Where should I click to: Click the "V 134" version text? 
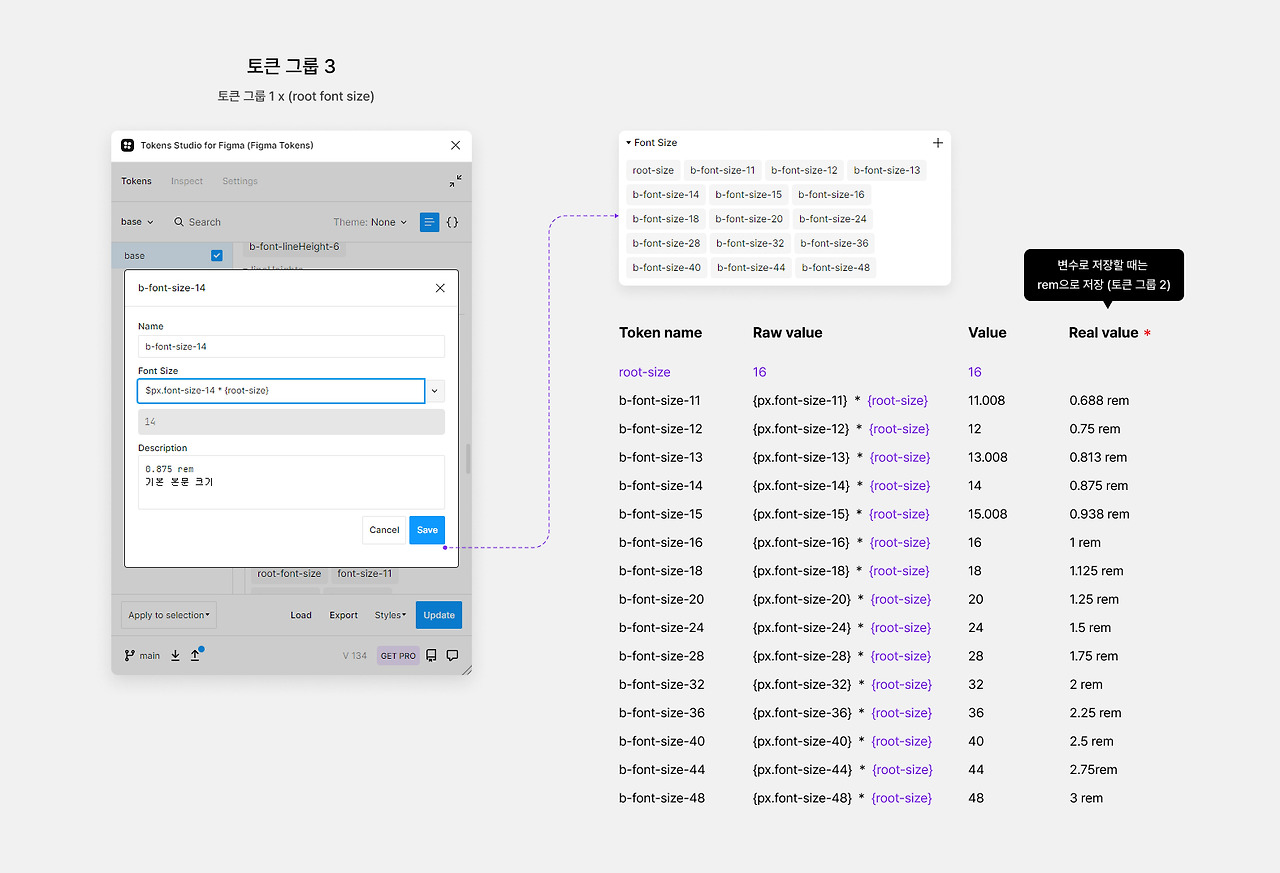click(355, 656)
